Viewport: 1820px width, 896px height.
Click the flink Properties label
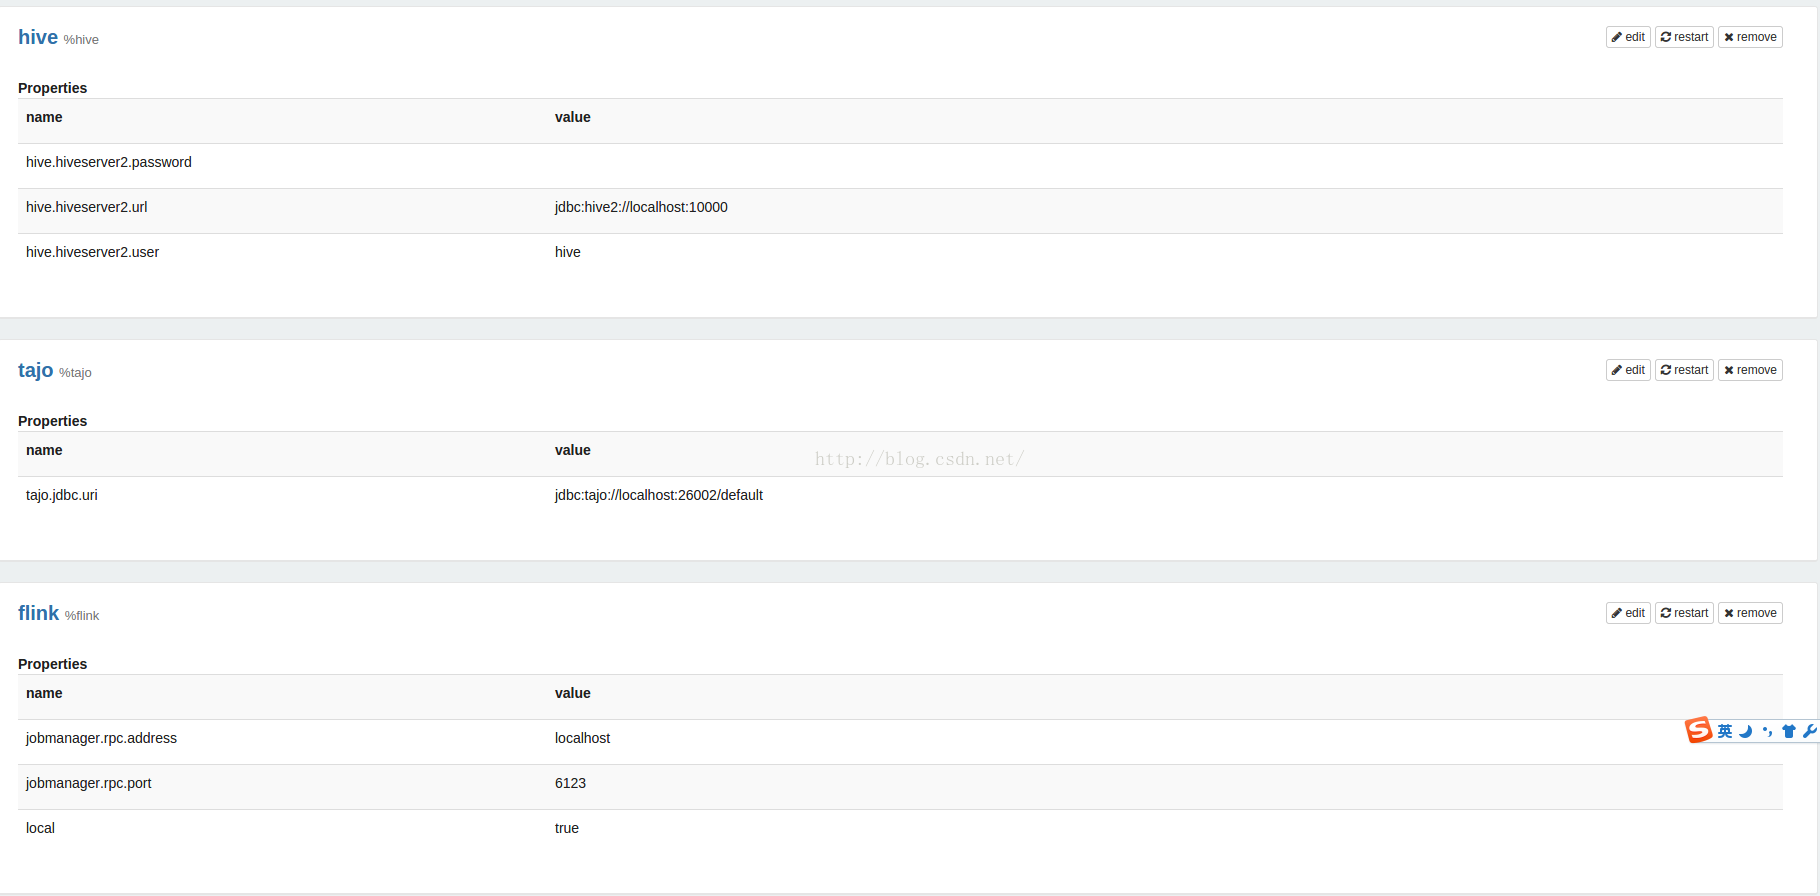[x=52, y=664]
